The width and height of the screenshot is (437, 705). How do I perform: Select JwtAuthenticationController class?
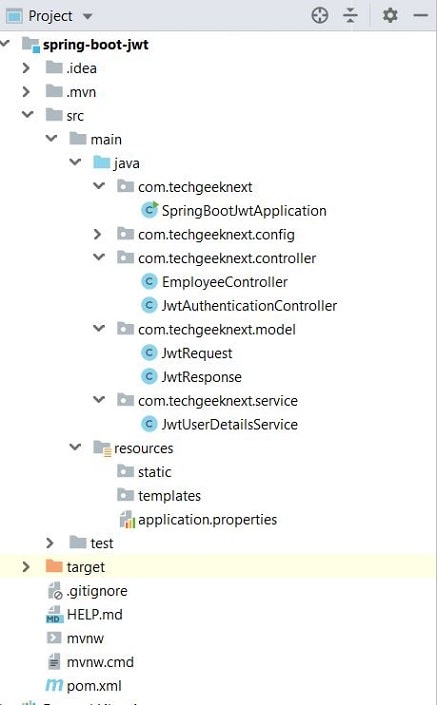click(x=249, y=306)
